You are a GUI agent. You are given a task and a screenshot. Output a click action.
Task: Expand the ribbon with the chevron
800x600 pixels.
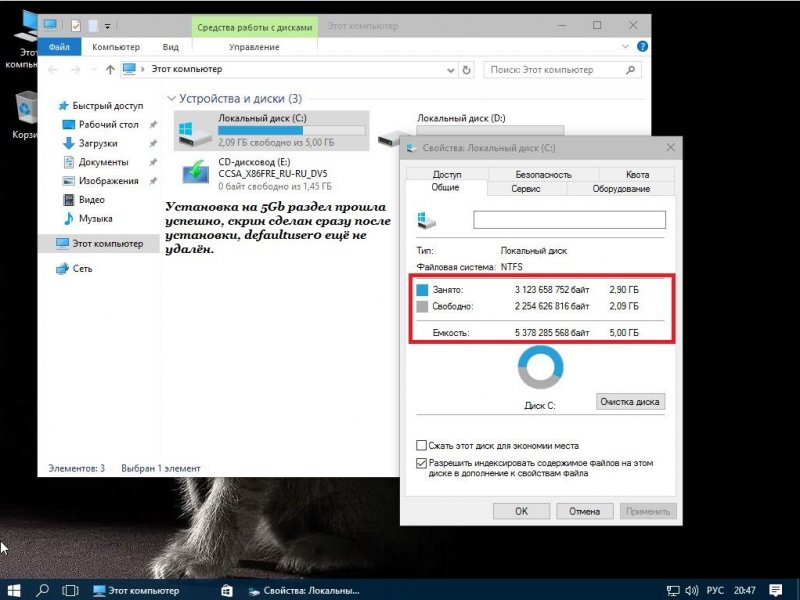pos(625,46)
